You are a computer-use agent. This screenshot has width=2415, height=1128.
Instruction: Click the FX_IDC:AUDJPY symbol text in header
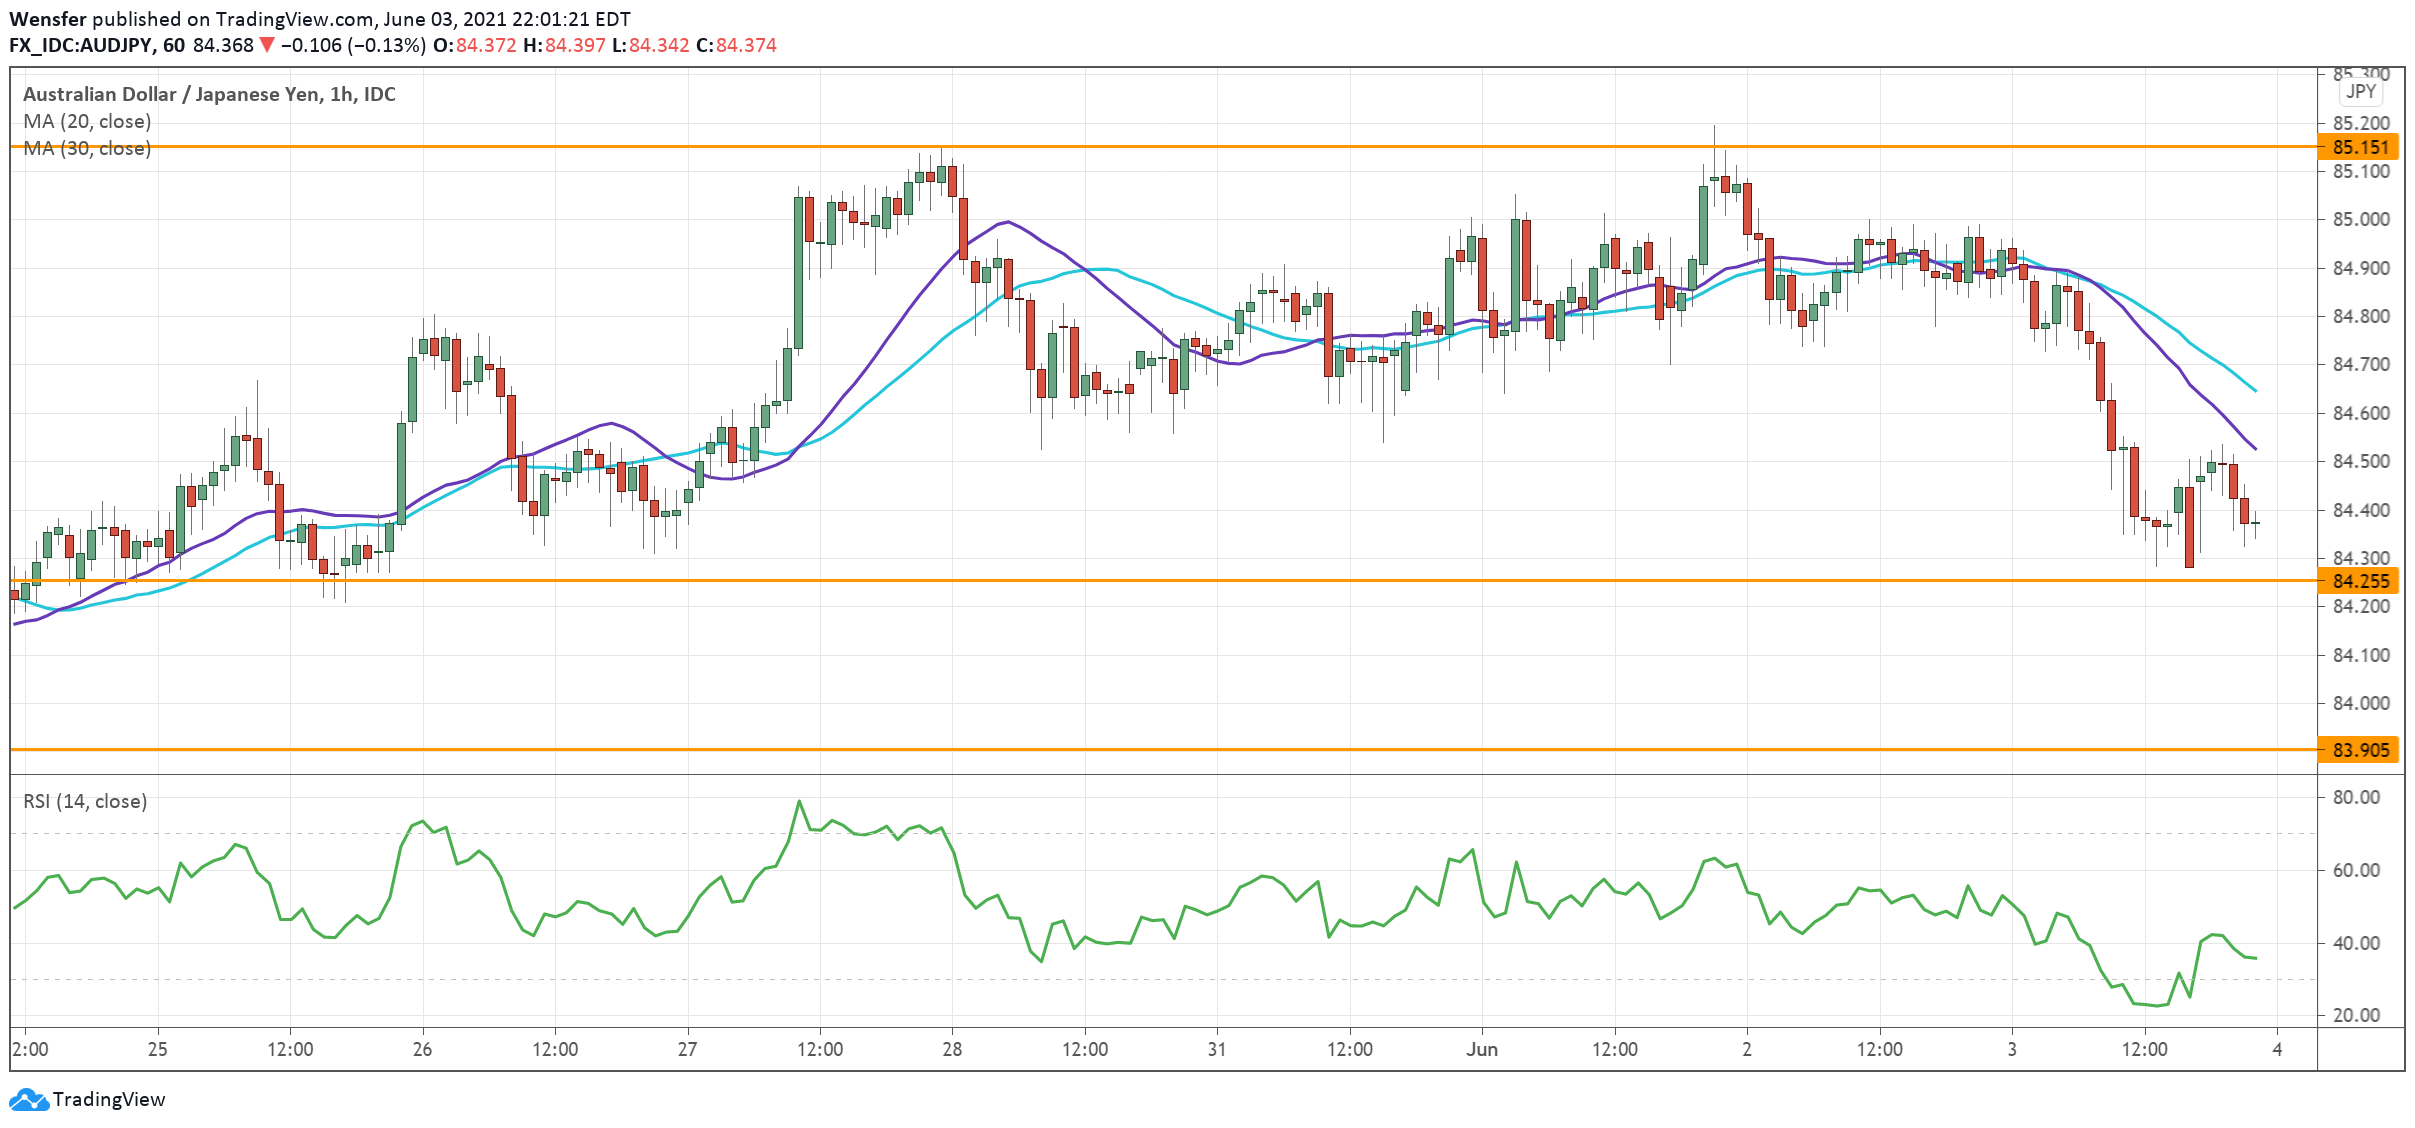pos(80,45)
